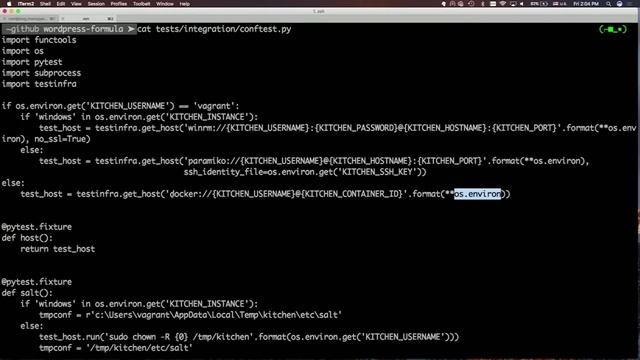
Task: Switch to the second terminal tab
Action: click(87, 18)
